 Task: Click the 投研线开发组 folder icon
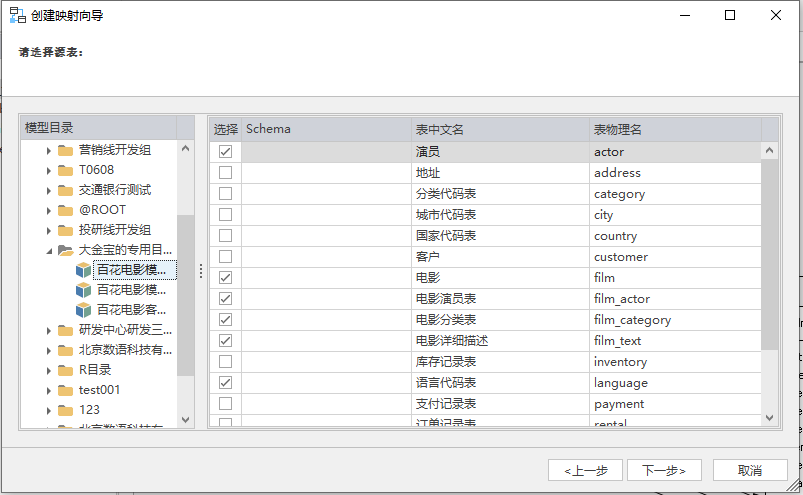[66, 230]
